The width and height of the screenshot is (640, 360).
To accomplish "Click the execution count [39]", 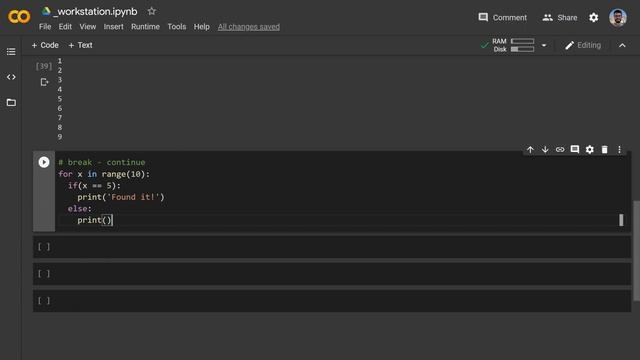I will click(x=44, y=66).
